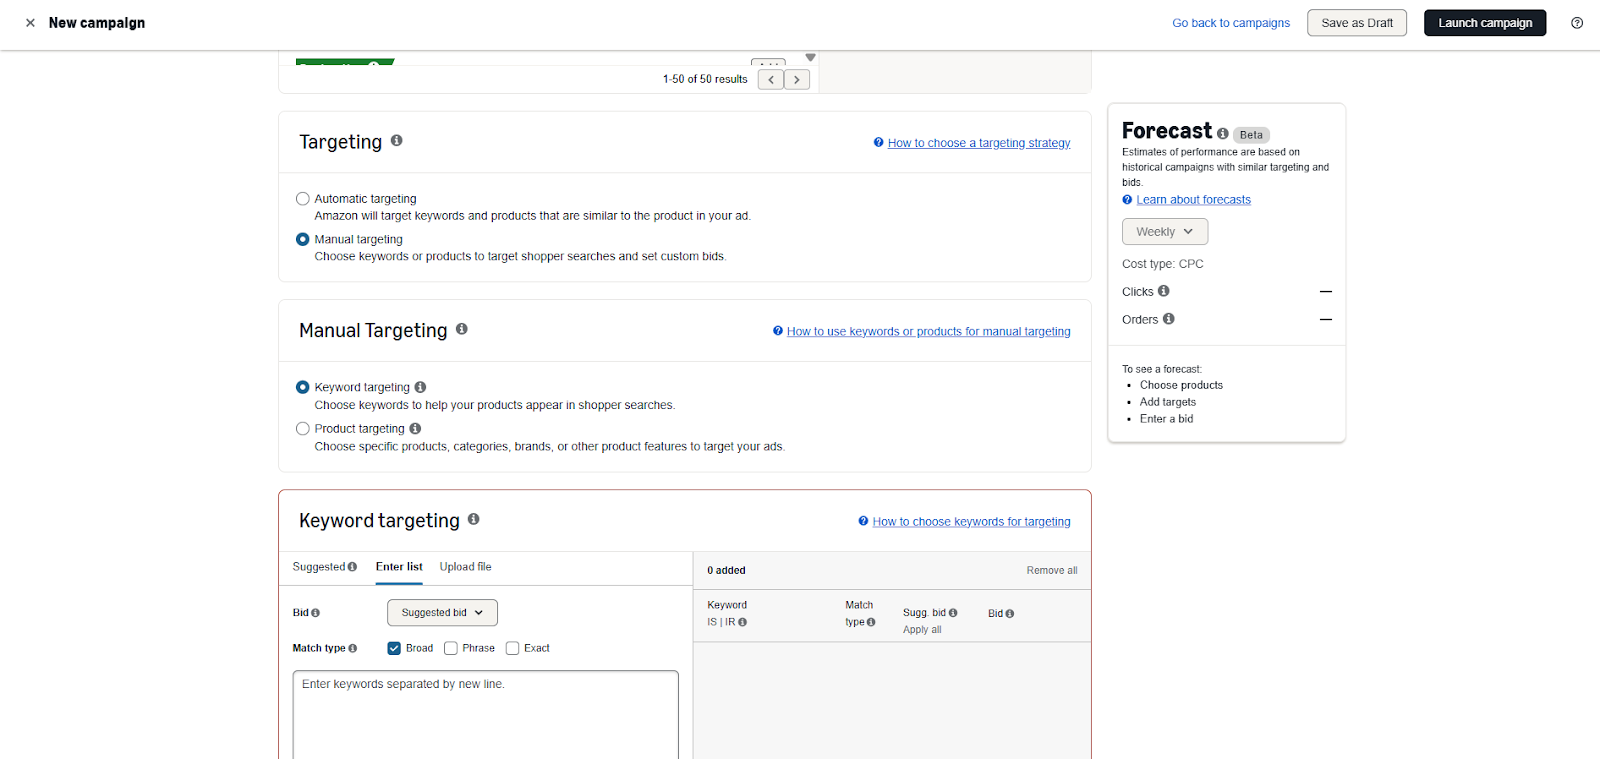Screen dimensions: 1600x759
Task: Select Manual targeting radio button
Action: (x=303, y=239)
